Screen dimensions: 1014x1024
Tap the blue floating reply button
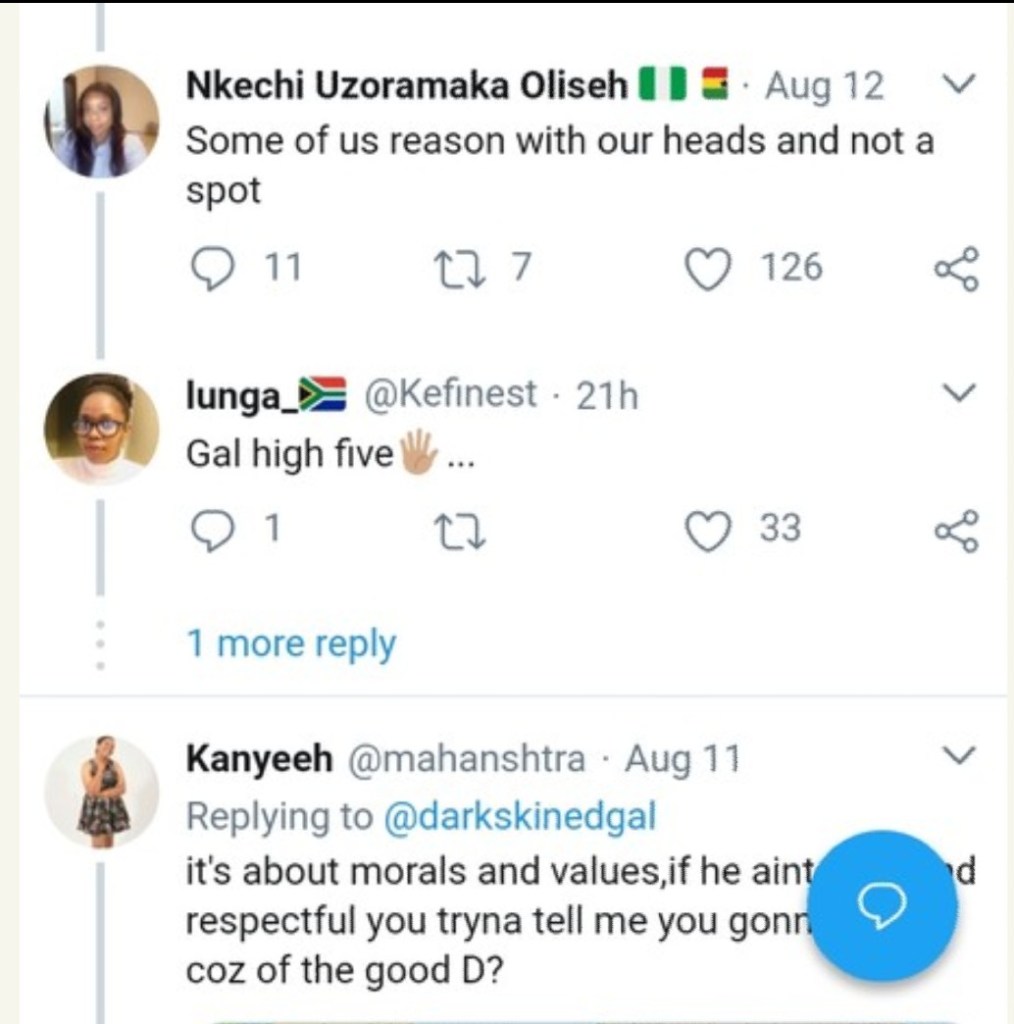tap(882, 905)
